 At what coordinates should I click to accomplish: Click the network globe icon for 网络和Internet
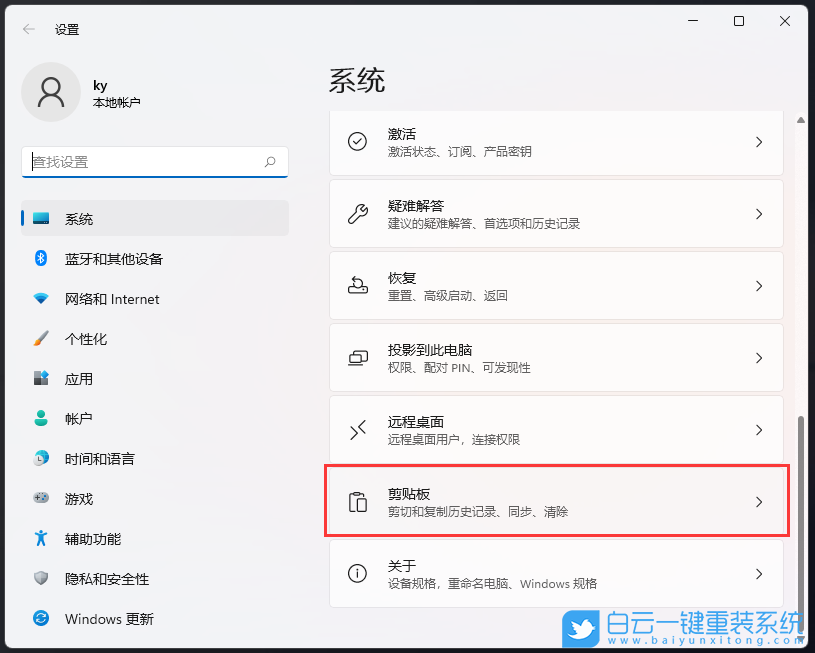[x=40, y=298]
